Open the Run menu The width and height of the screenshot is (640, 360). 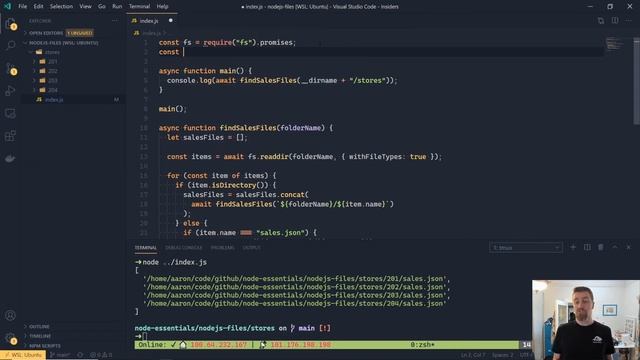pyautogui.click(x=117, y=6)
